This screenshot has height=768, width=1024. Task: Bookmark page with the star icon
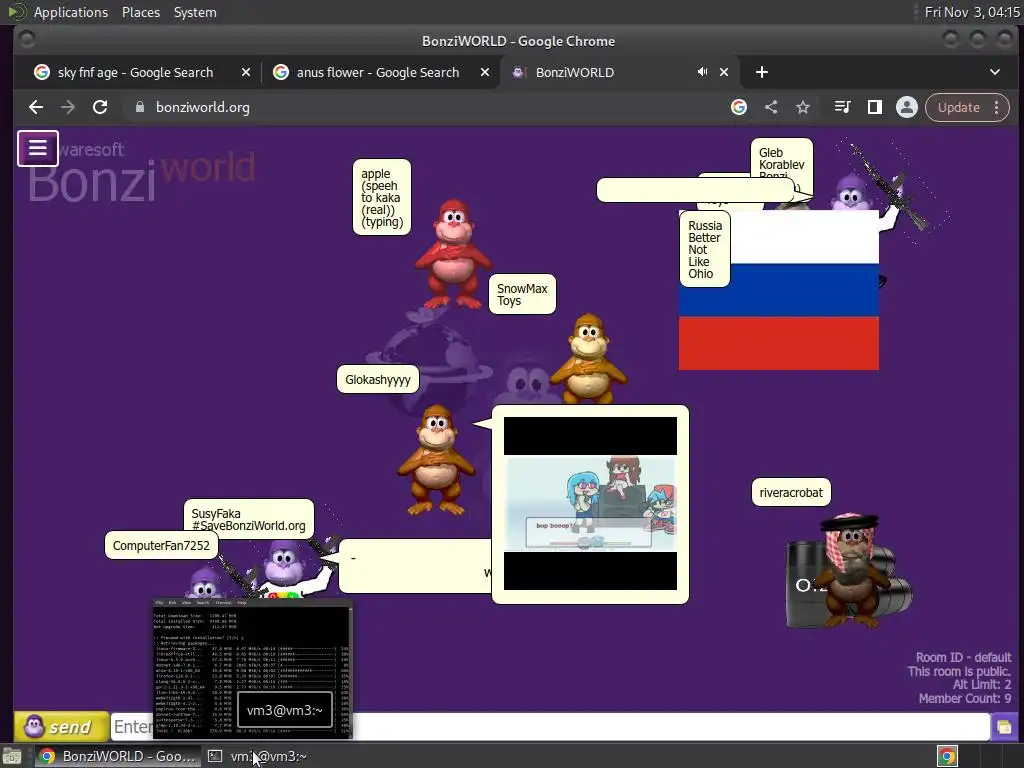pos(803,107)
